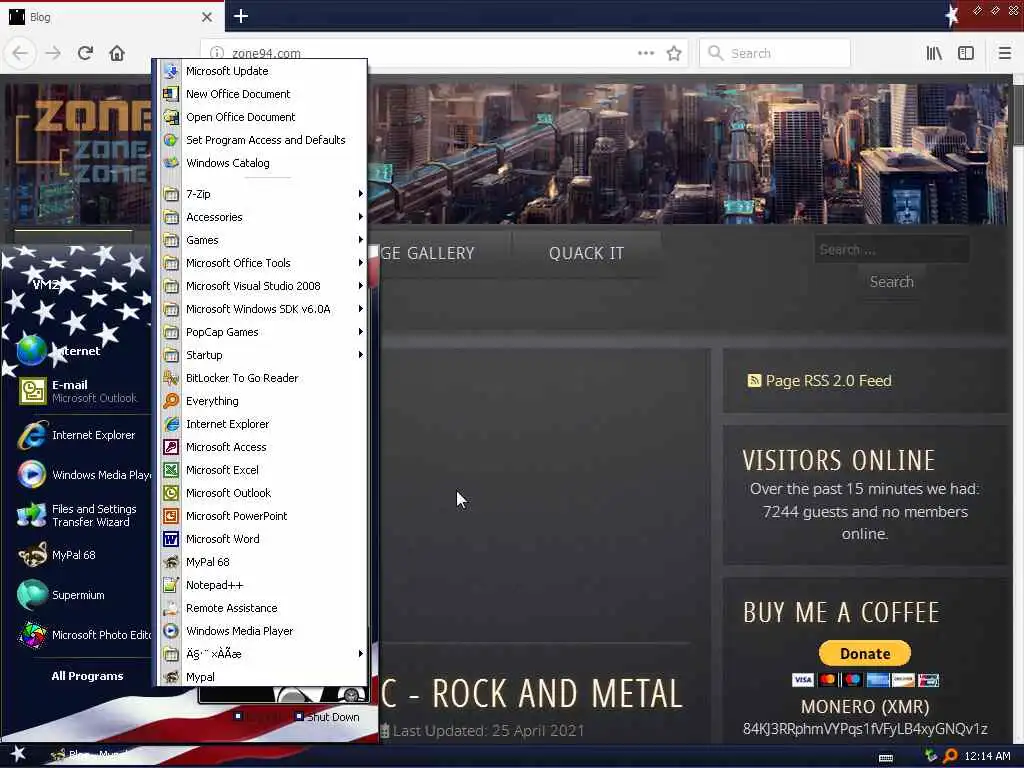Expand the Games submenu
The height and width of the screenshot is (768, 1024).
(x=263, y=240)
